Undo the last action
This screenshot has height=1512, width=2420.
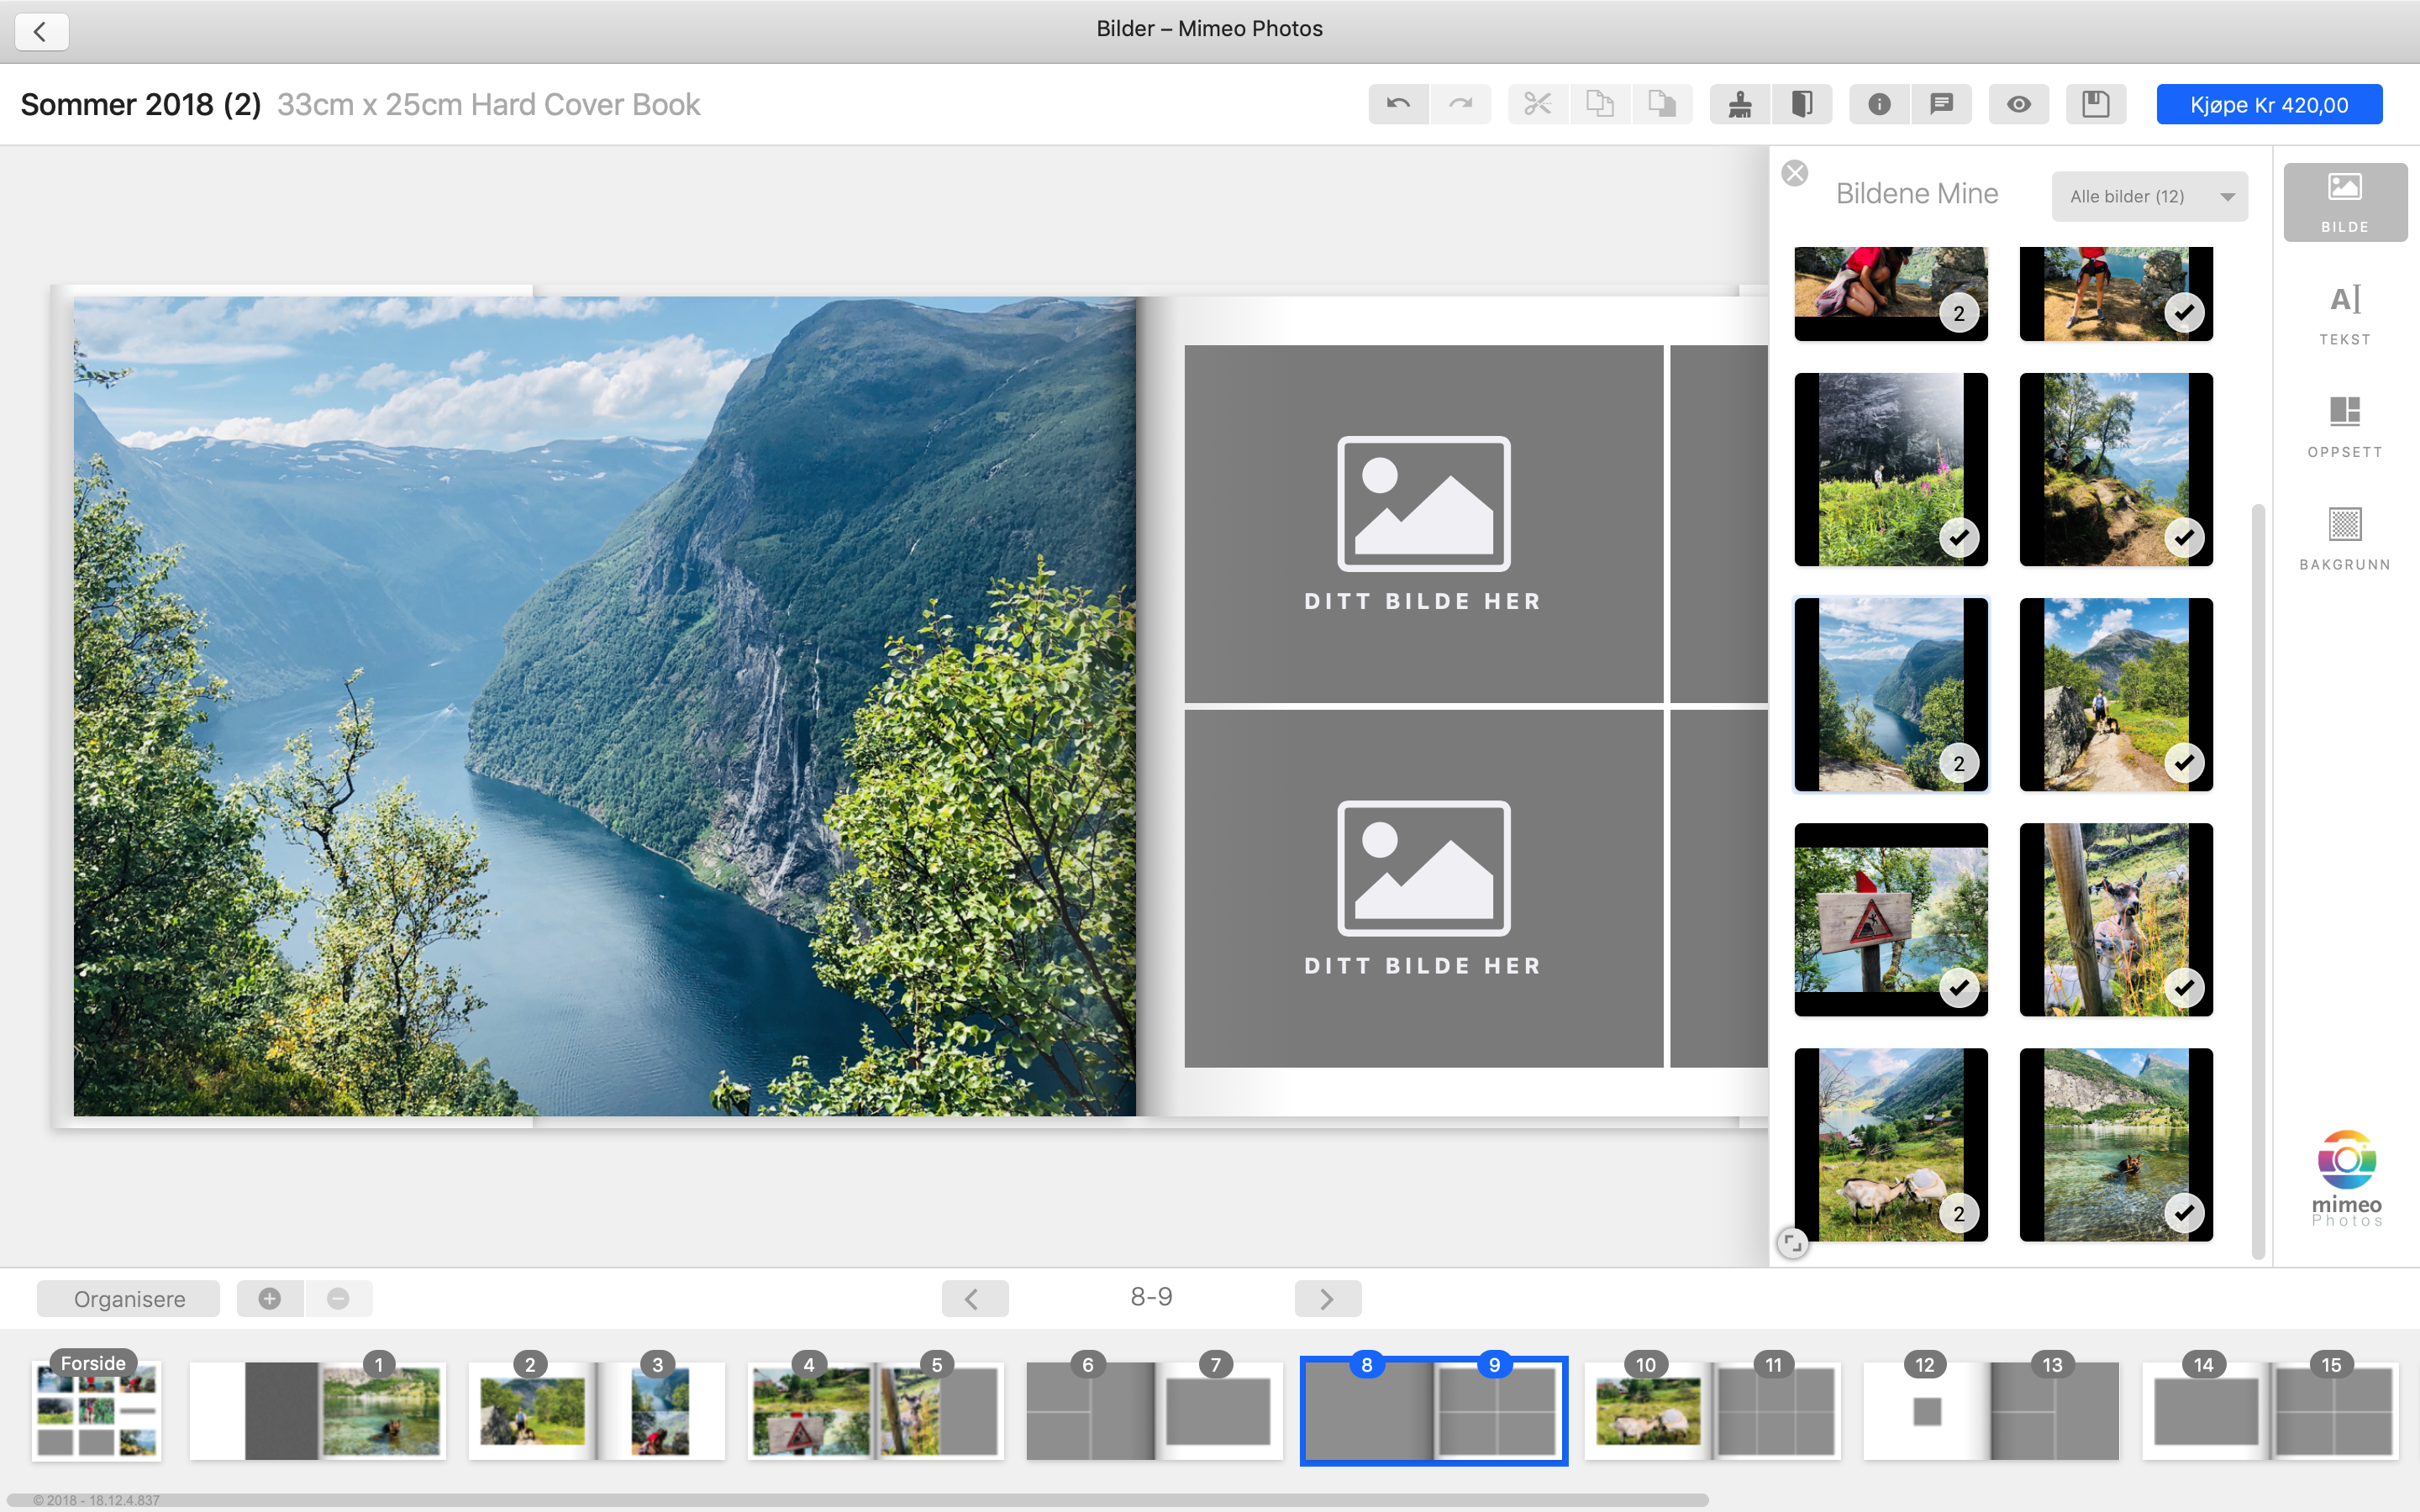(1398, 104)
